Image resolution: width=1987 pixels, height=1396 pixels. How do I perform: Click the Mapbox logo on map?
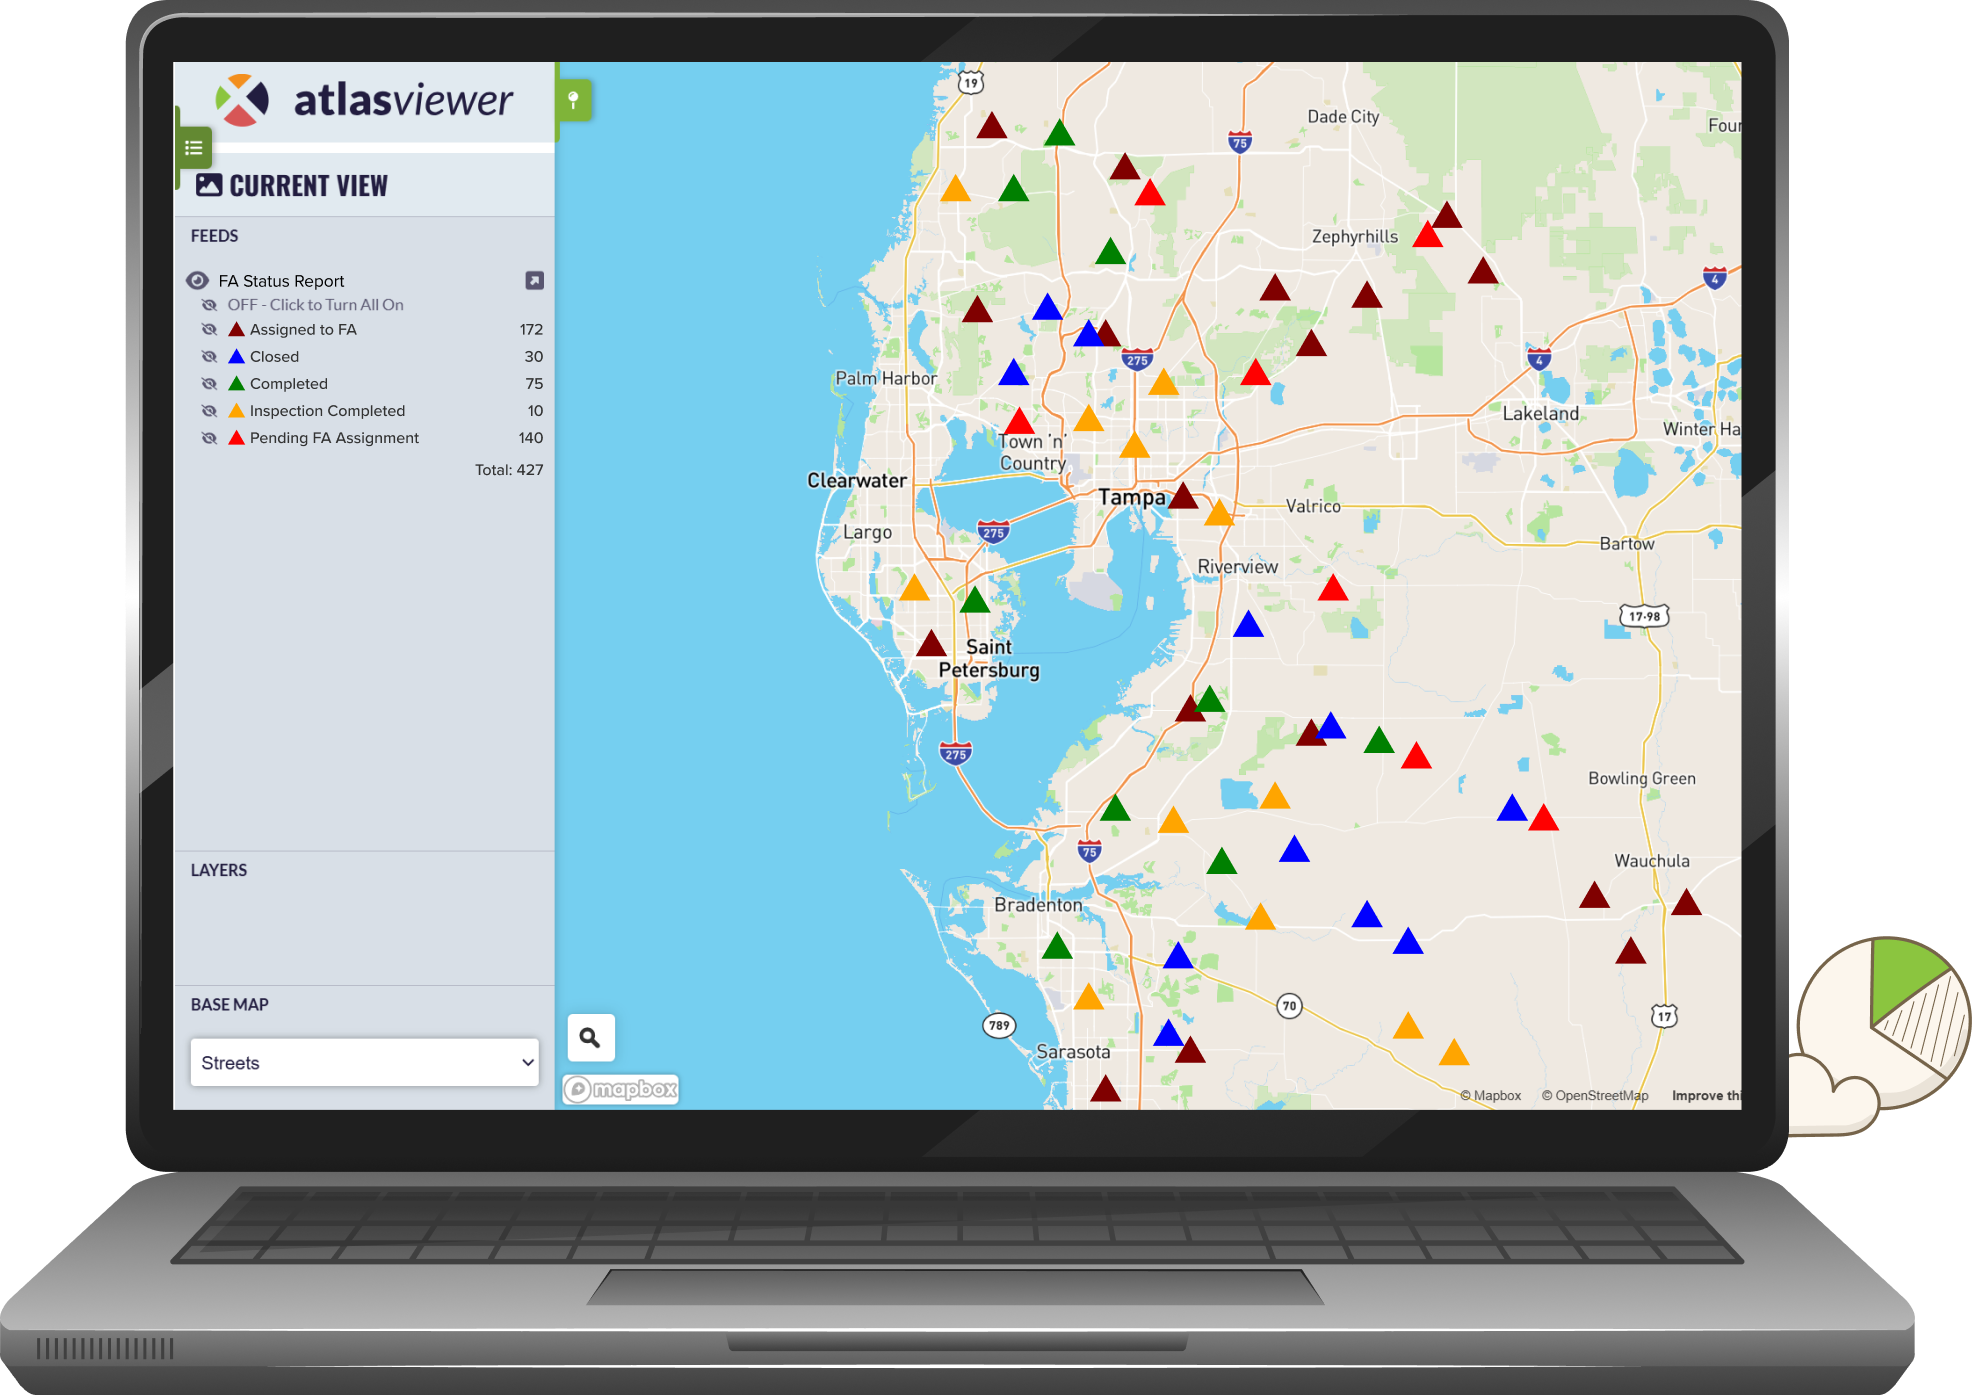click(621, 1089)
